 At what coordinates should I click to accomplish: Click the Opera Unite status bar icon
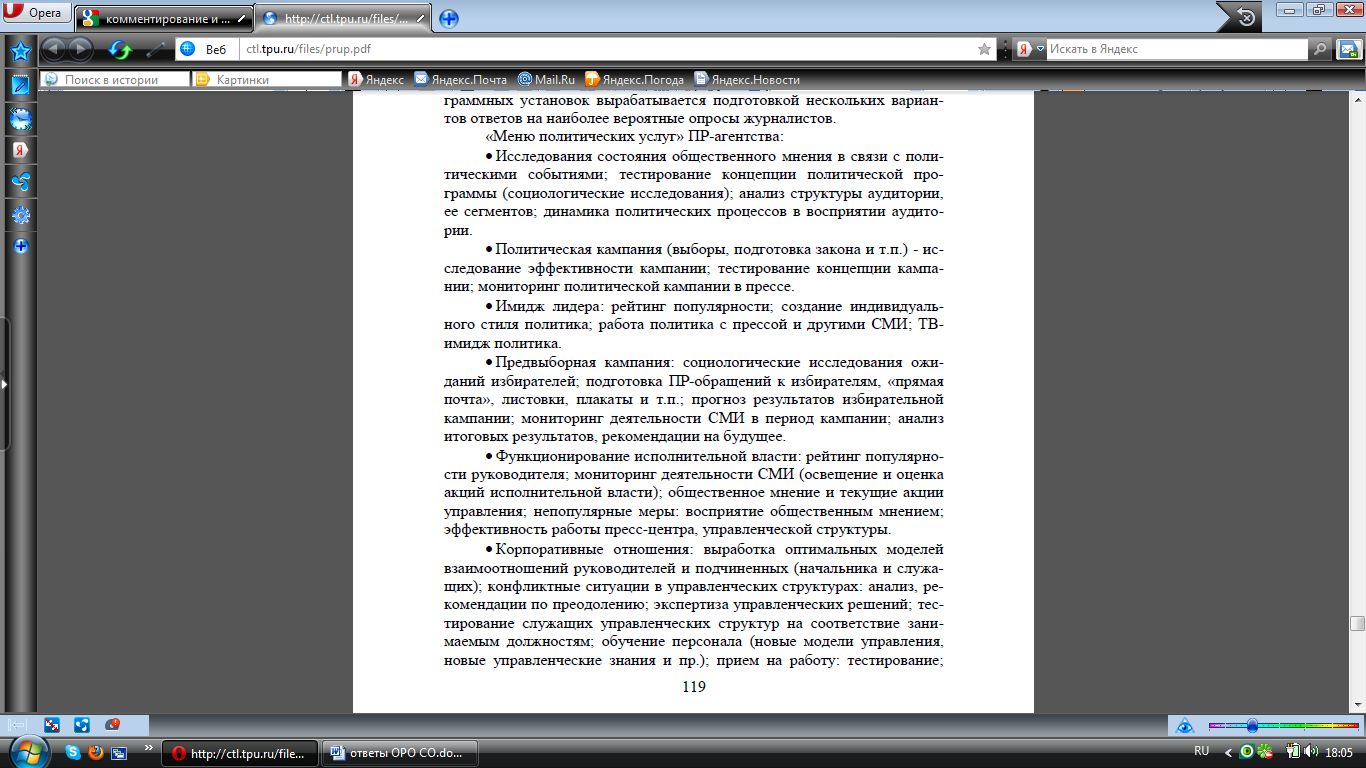point(82,725)
